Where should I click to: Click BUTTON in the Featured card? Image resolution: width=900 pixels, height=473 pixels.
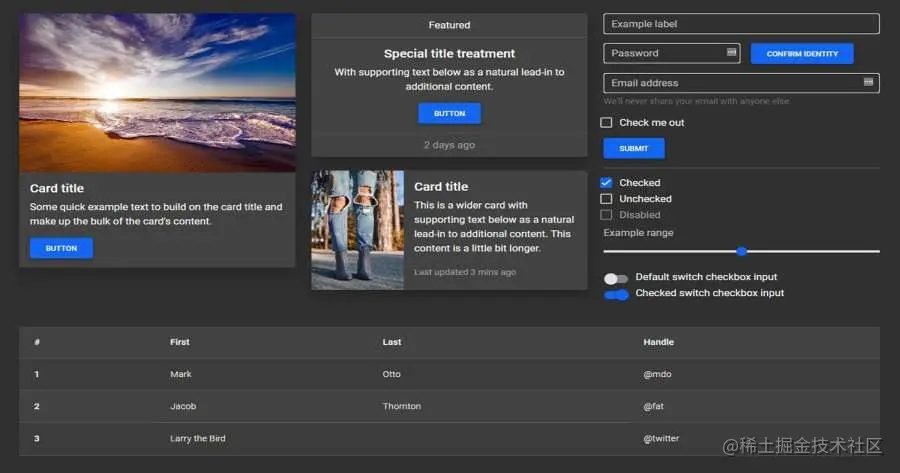449,114
